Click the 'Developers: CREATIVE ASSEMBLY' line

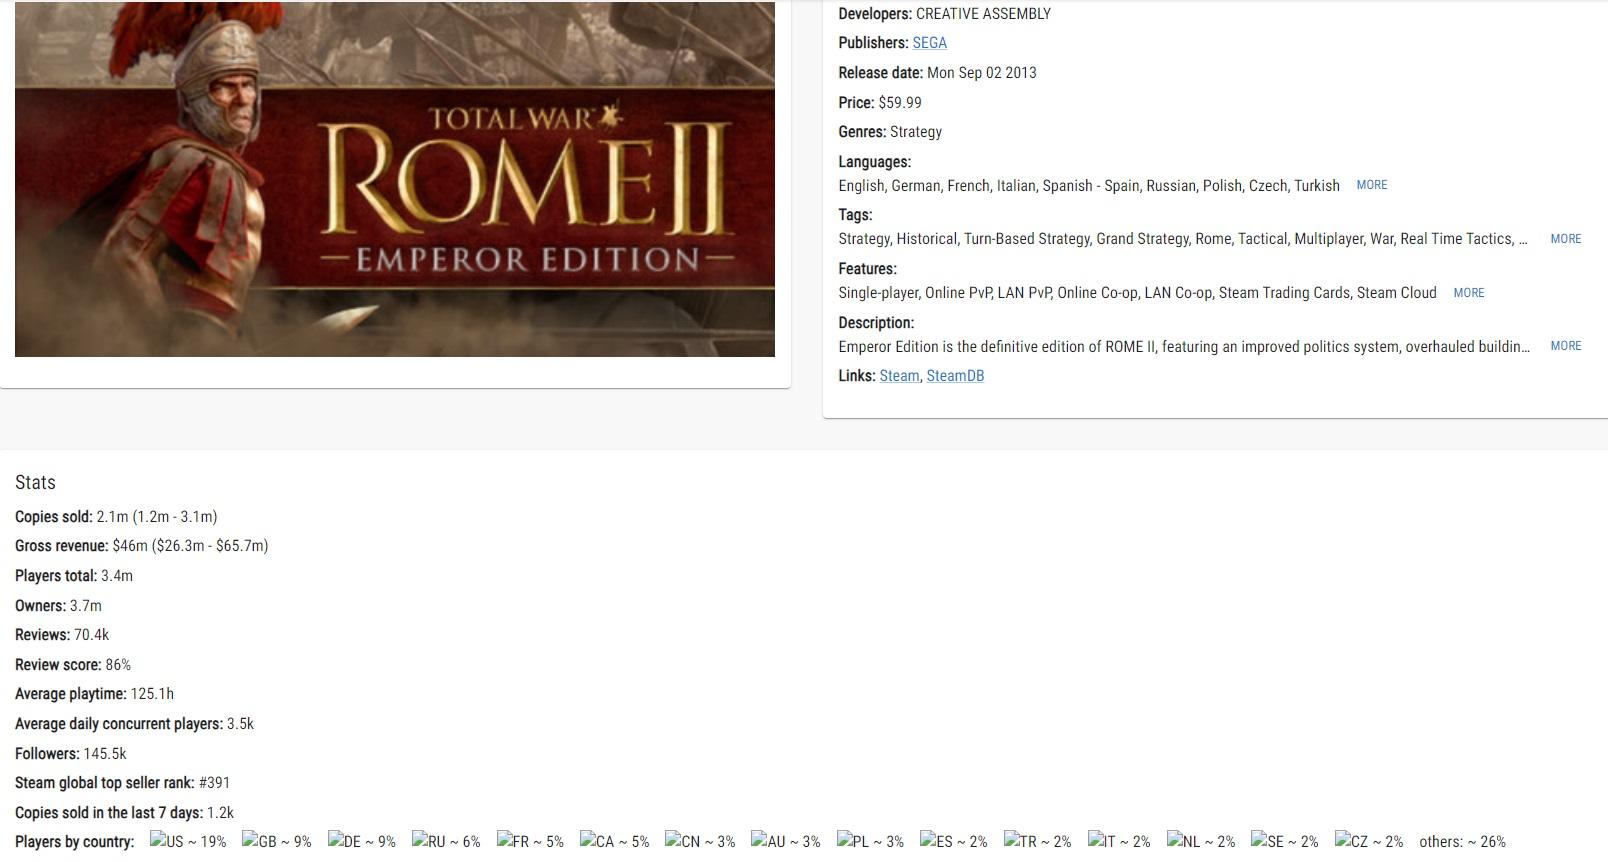pyautogui.click(x=945, y=14)
